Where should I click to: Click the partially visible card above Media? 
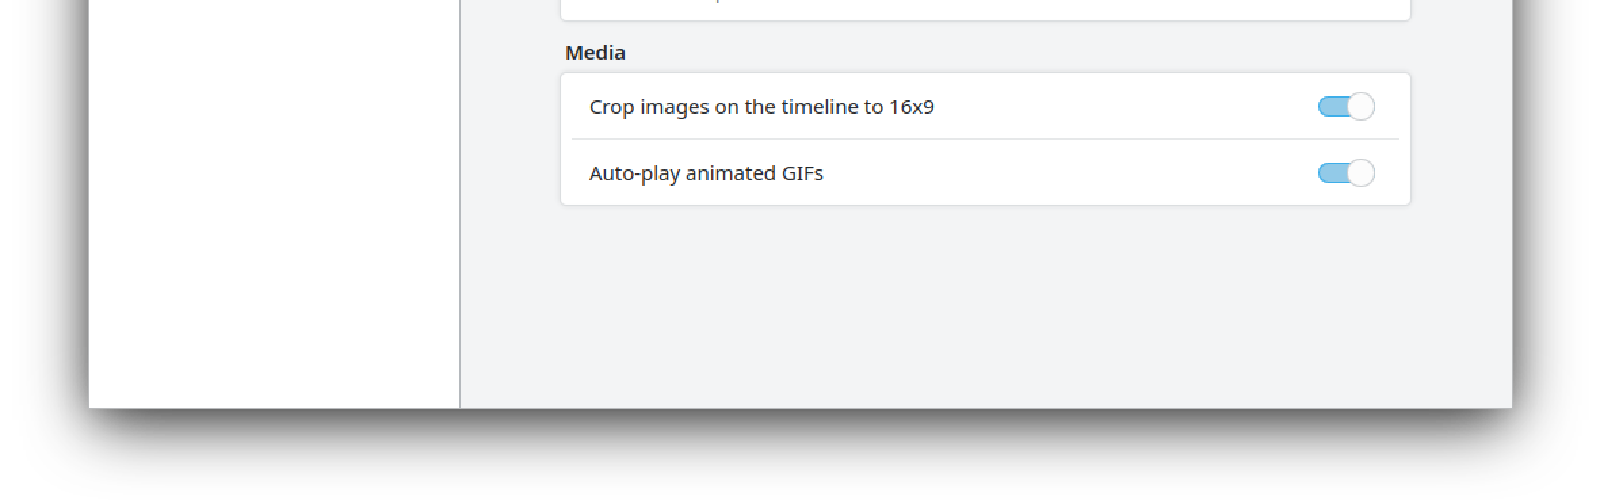[x=985, y=9]
